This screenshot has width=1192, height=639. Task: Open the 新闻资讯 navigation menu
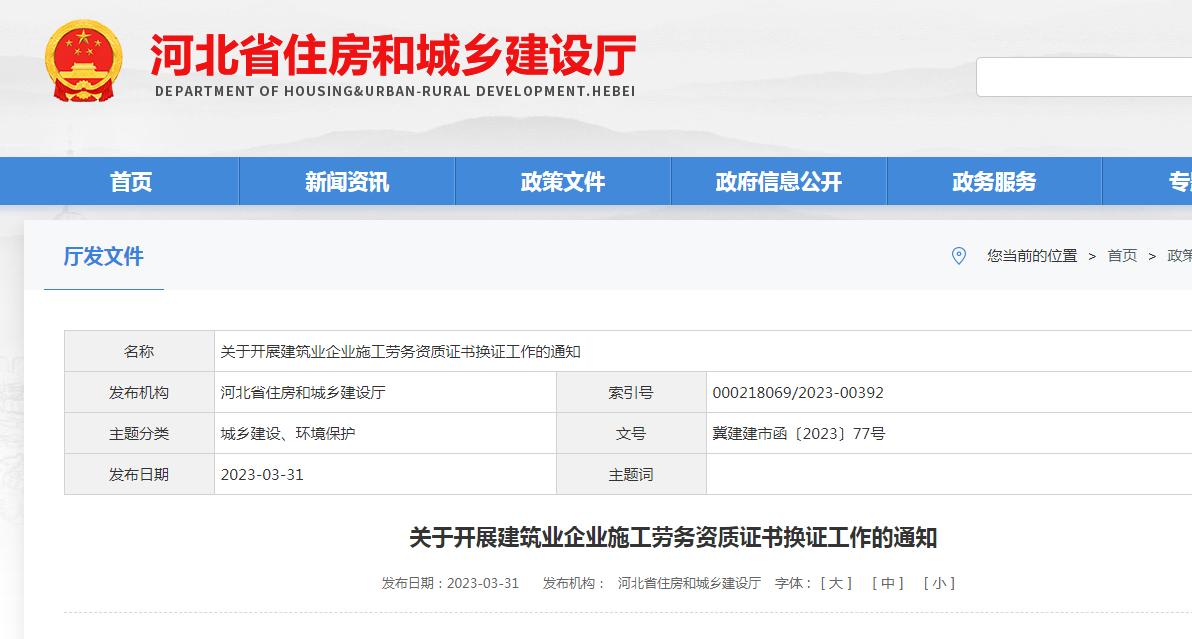coord(347,182)
